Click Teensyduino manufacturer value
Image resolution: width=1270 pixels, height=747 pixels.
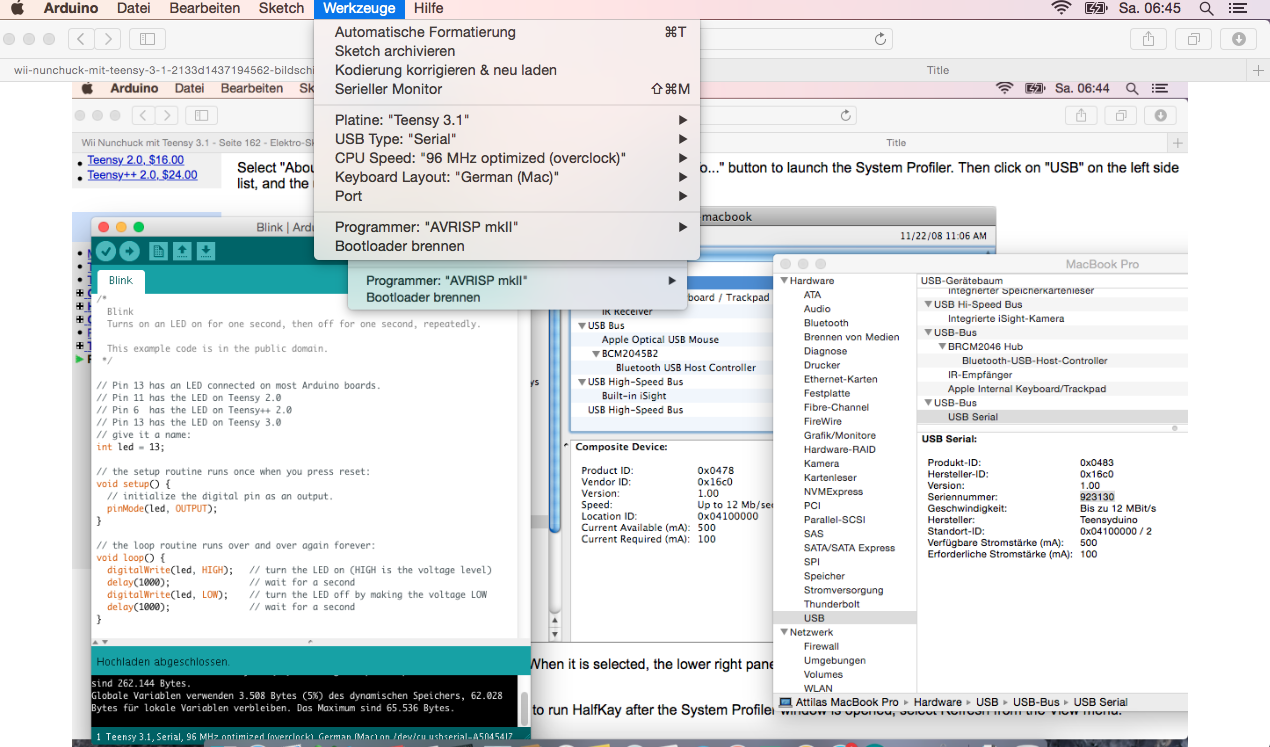coord(1109,520)
